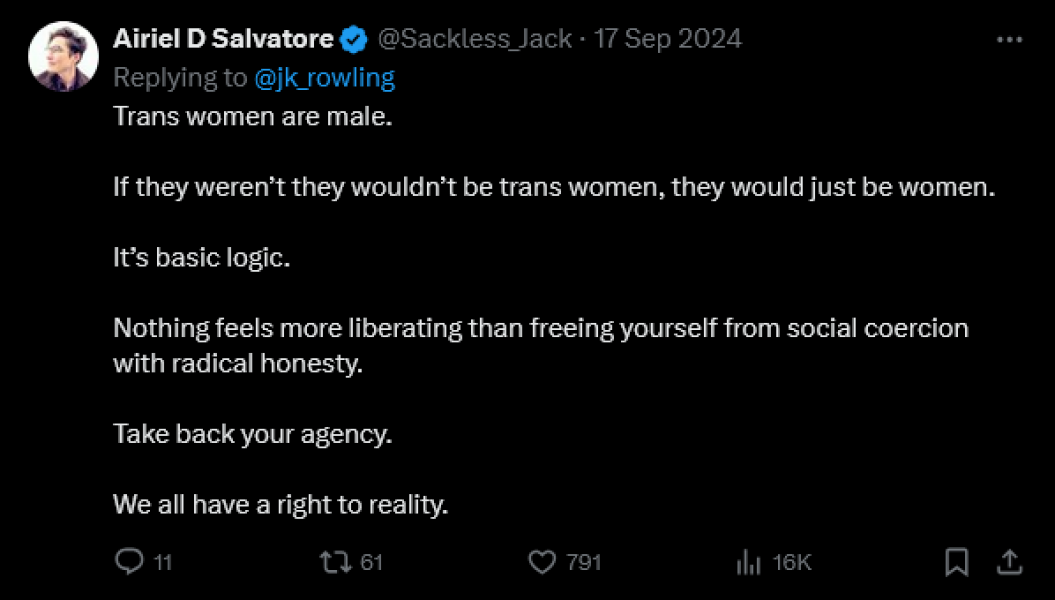Image resolution: width=1055 pixels, height=600 pixels.
Task: Click the reply count 11
Action: point(163,563)
